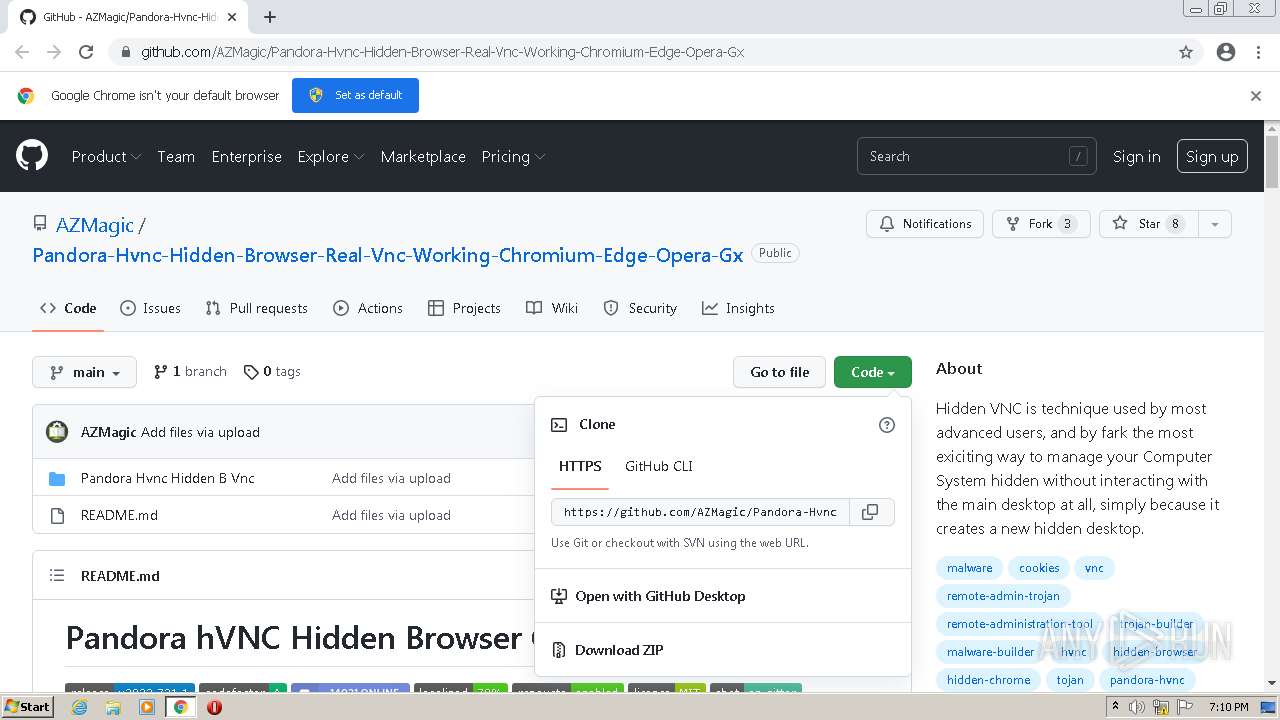The image size is (1280, 720).
Task: Open the AZMagic owner link
Action: click(x=95, y=225)
